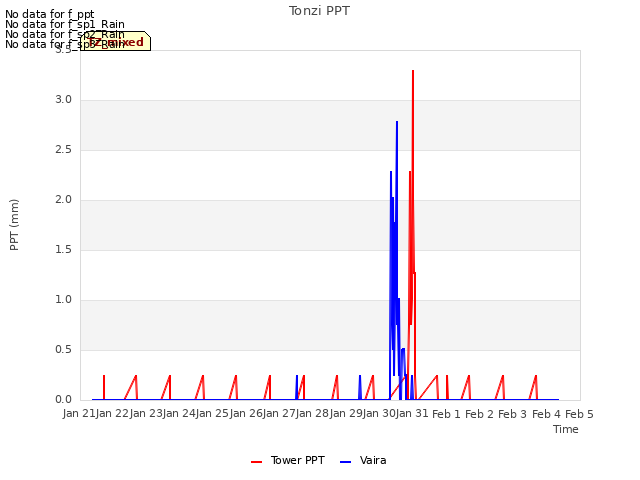This screenshot has width=640, height=480.
Task: Click the TZ_mixed annotation label
Action: coord(116,42)
